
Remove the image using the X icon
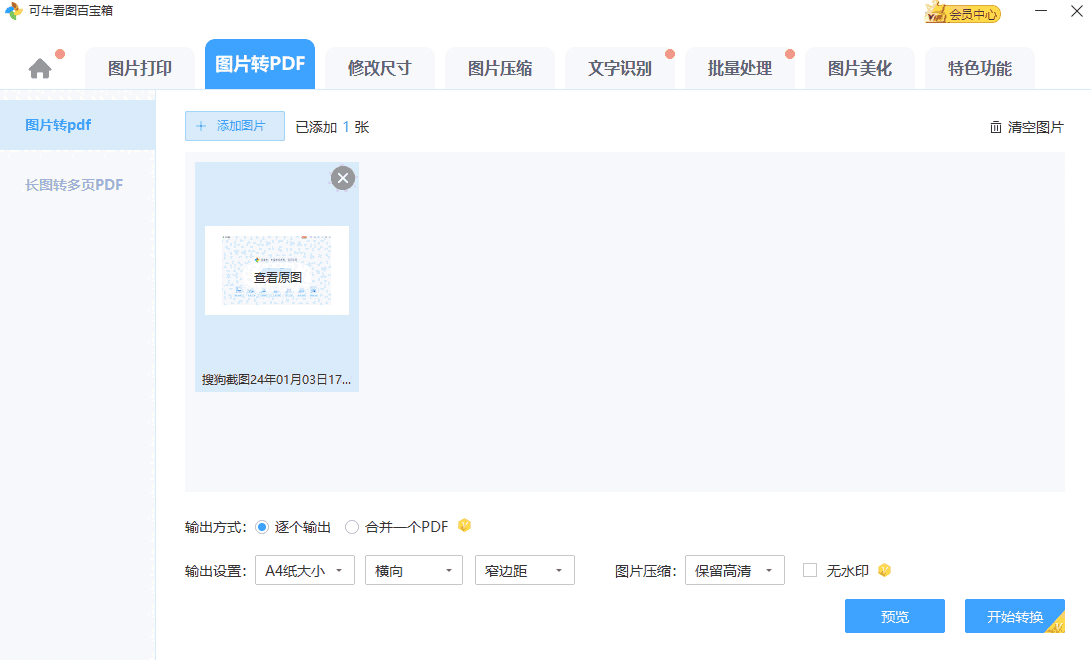click(x=343, y=178)
